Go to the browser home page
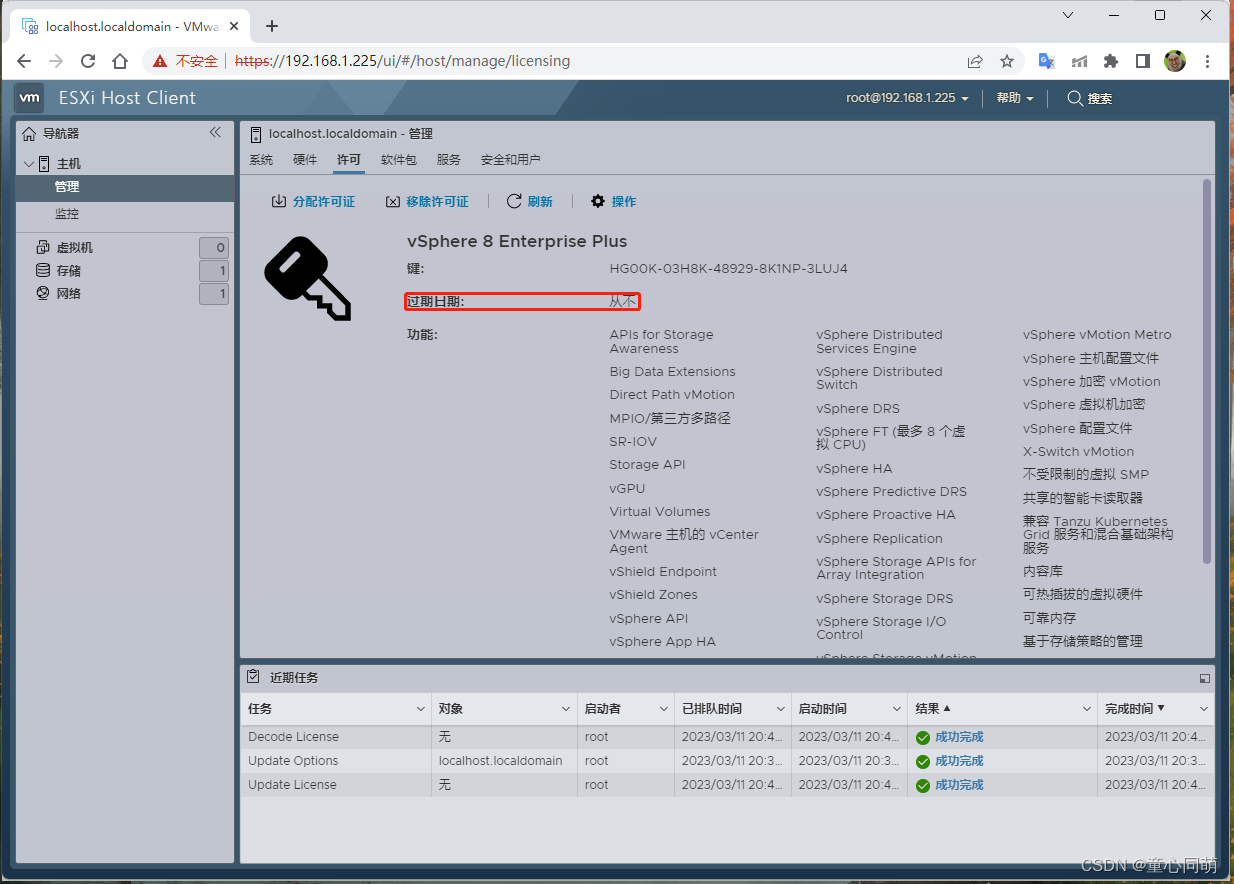 point(120,61)
